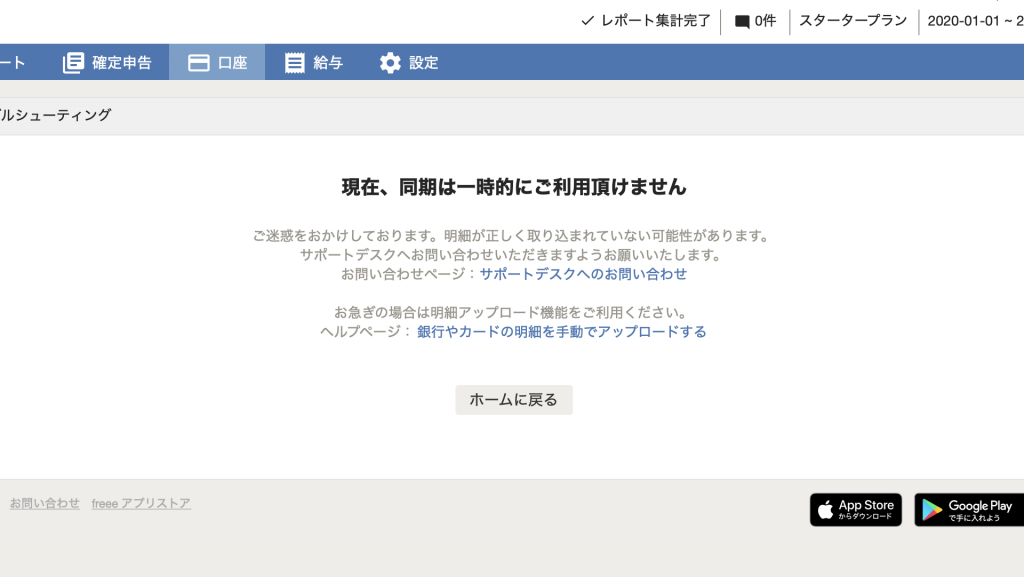The height and width of the screenshot is (577, 1024).
Task: Click the 確定申告 document icon
Action: click(x=73, y=63)
